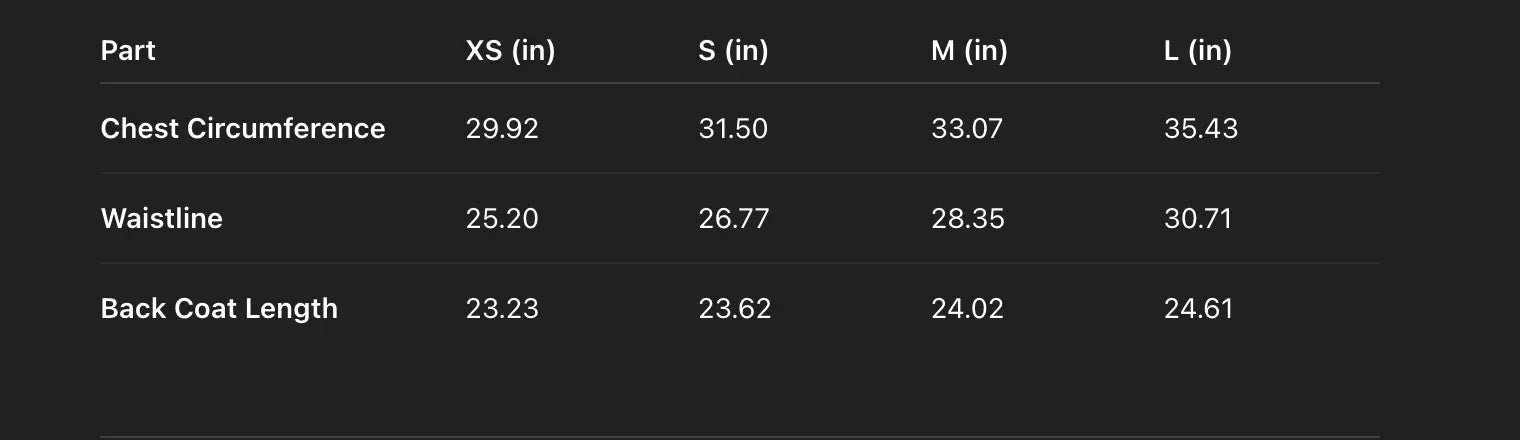Select the S (in) column header

(733, 51)
